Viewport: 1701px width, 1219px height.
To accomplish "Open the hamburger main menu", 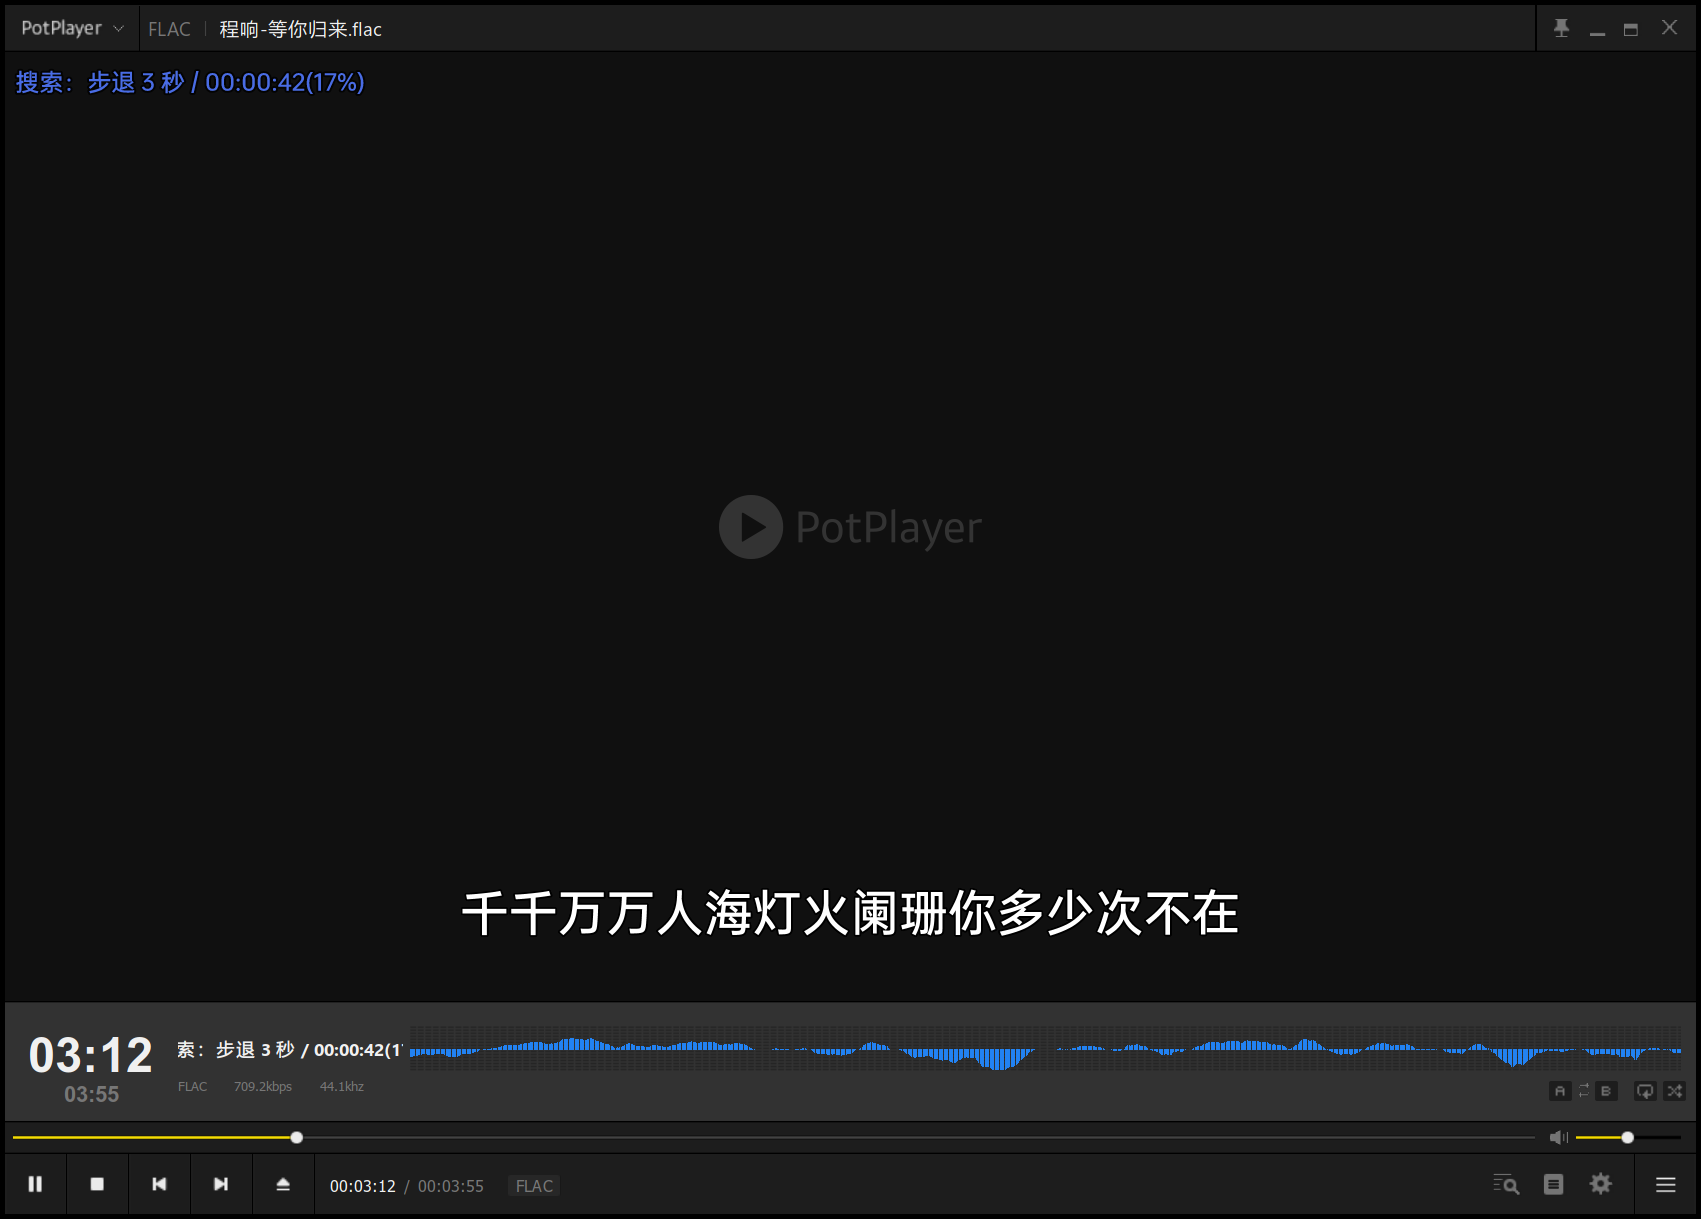I will (x=1665, y=1184).
